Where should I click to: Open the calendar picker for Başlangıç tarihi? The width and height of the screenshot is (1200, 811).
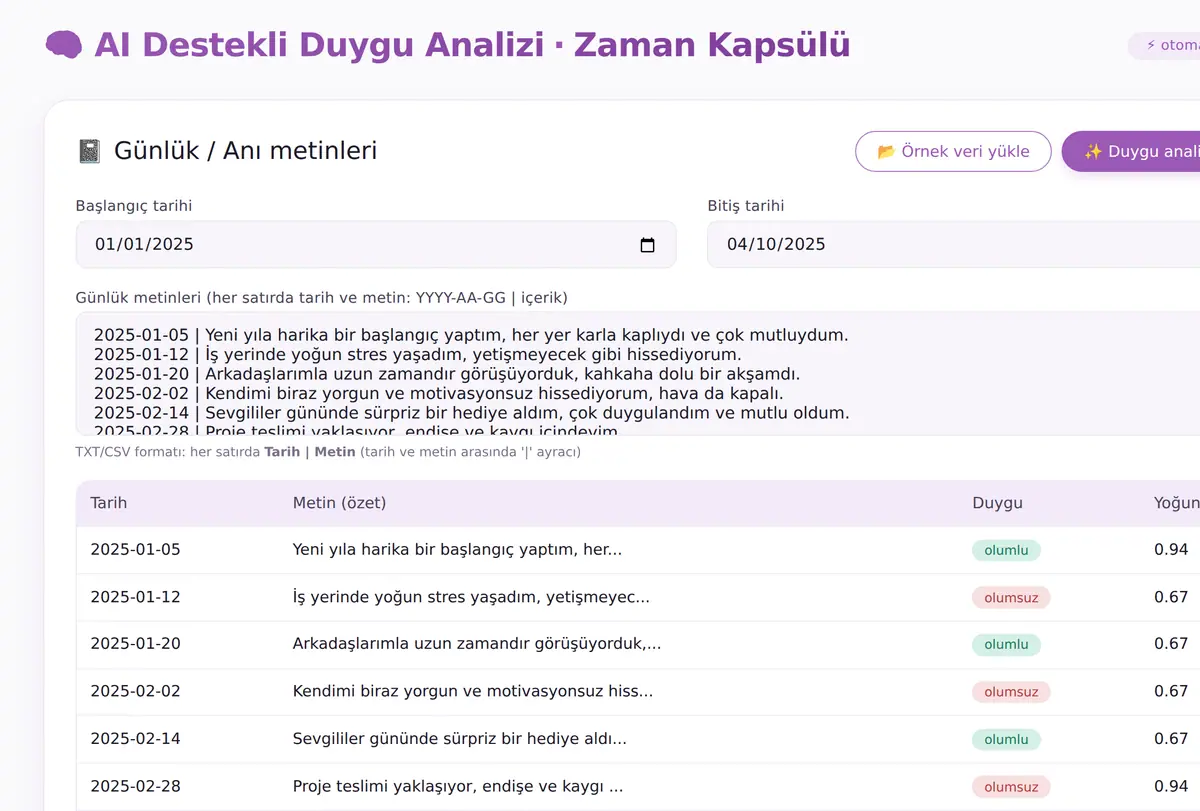(647, 245)
